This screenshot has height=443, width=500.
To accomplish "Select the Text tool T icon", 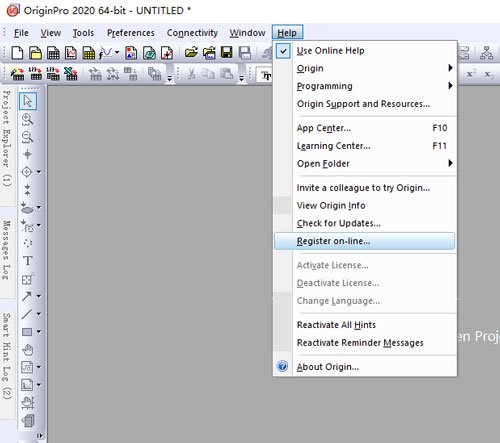I will pos(28,261).
